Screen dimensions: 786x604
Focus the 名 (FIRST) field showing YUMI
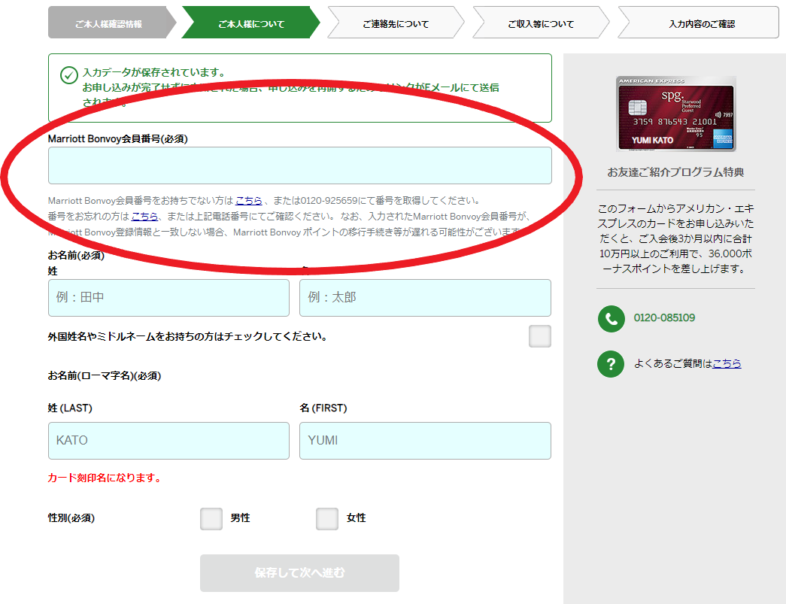(x=425, y=441)
